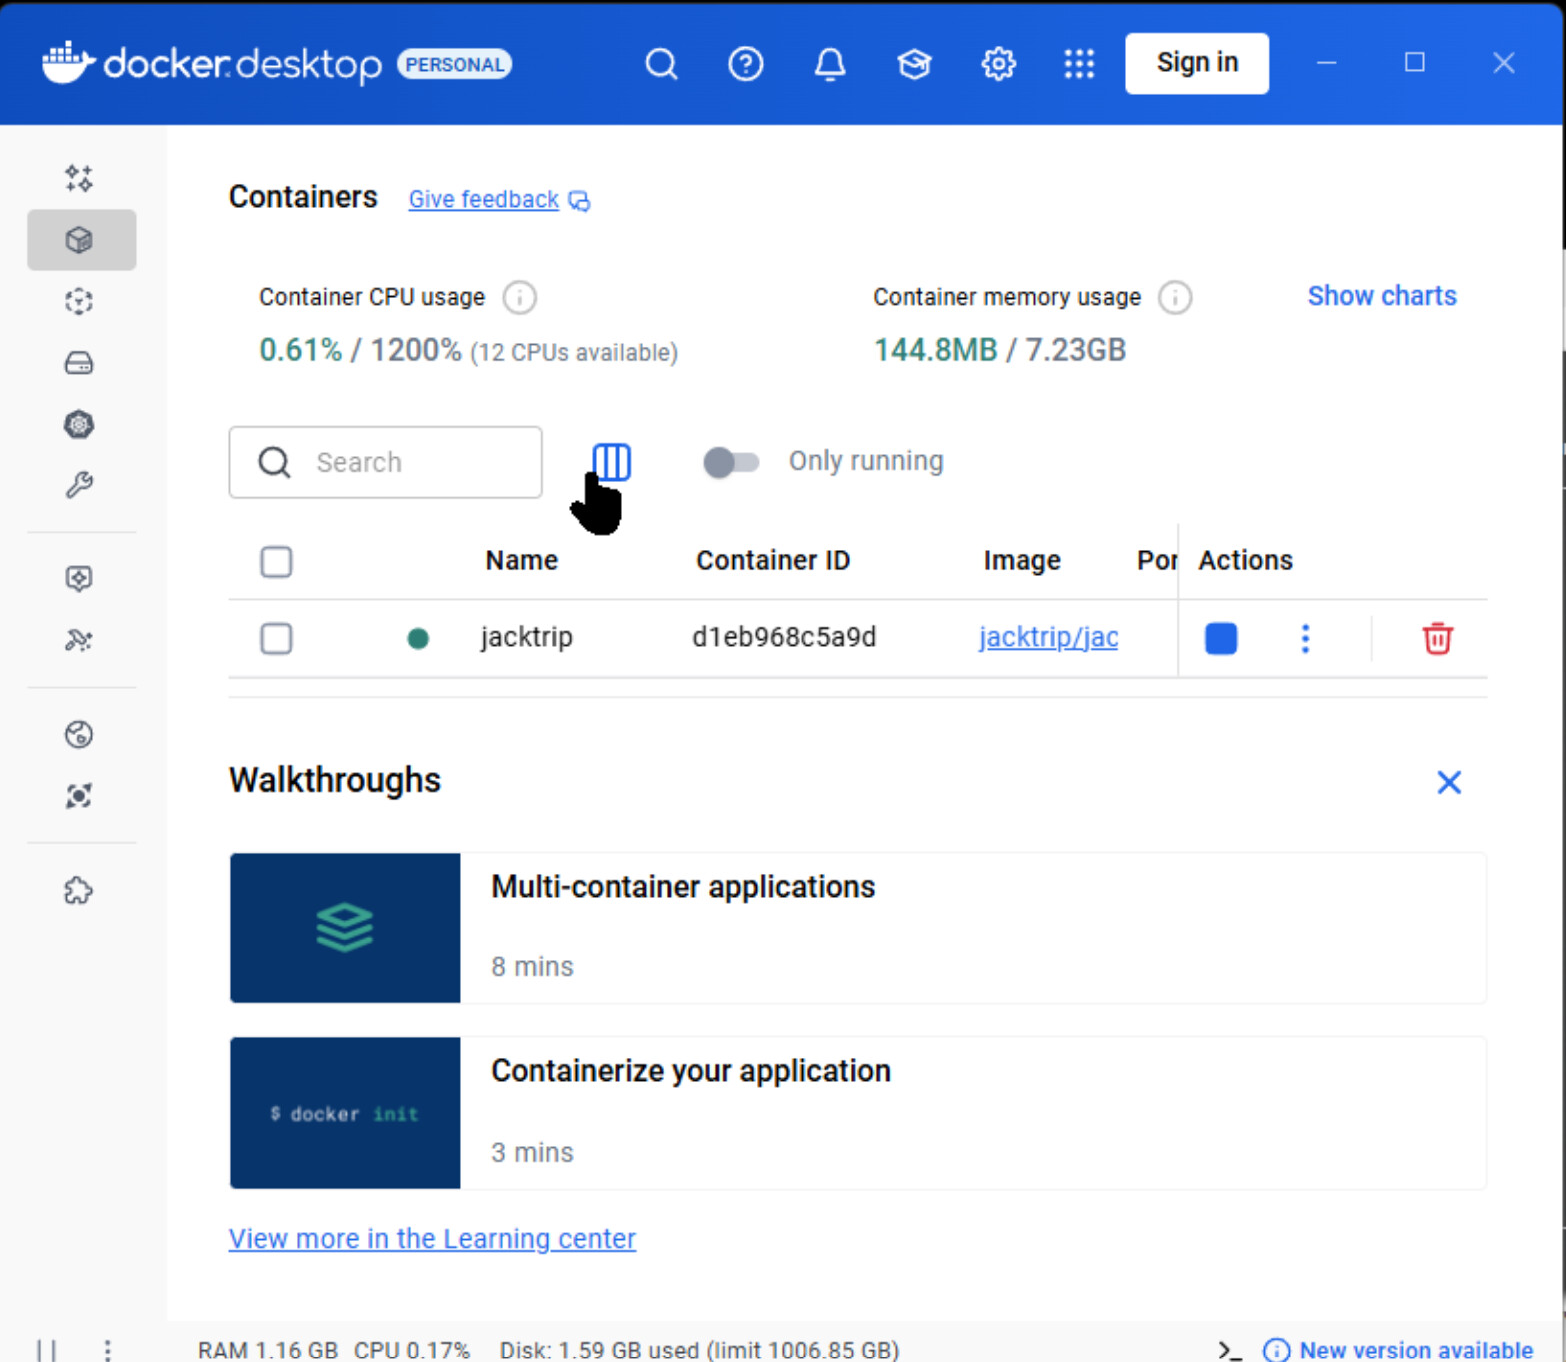Viewport: 1566px width, 1362px height.
Task: Open Docker Scout in the sidebar
Action: (x=79, y=796)
